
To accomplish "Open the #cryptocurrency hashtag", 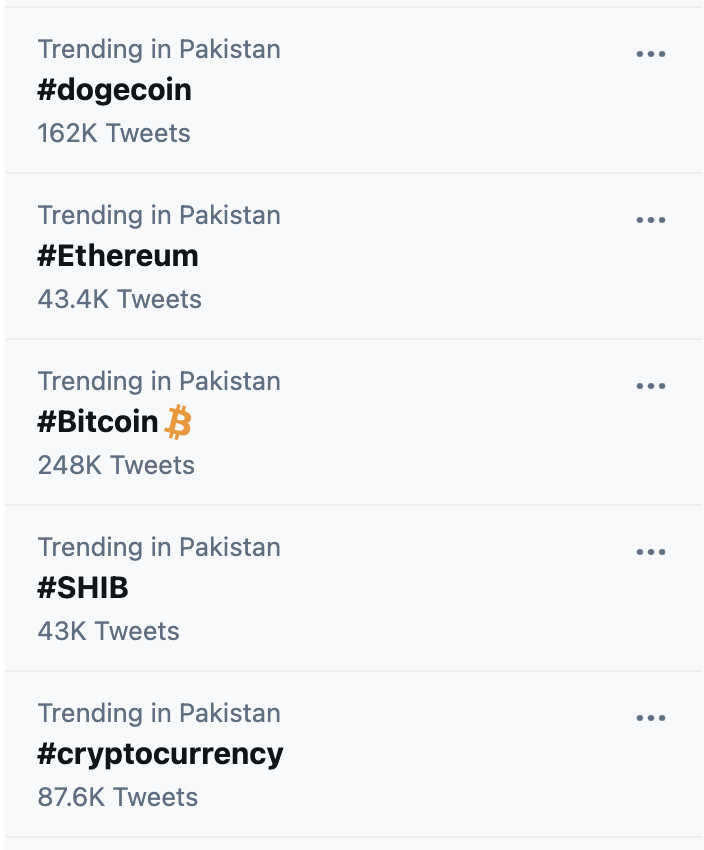I will tap(160, 754).
